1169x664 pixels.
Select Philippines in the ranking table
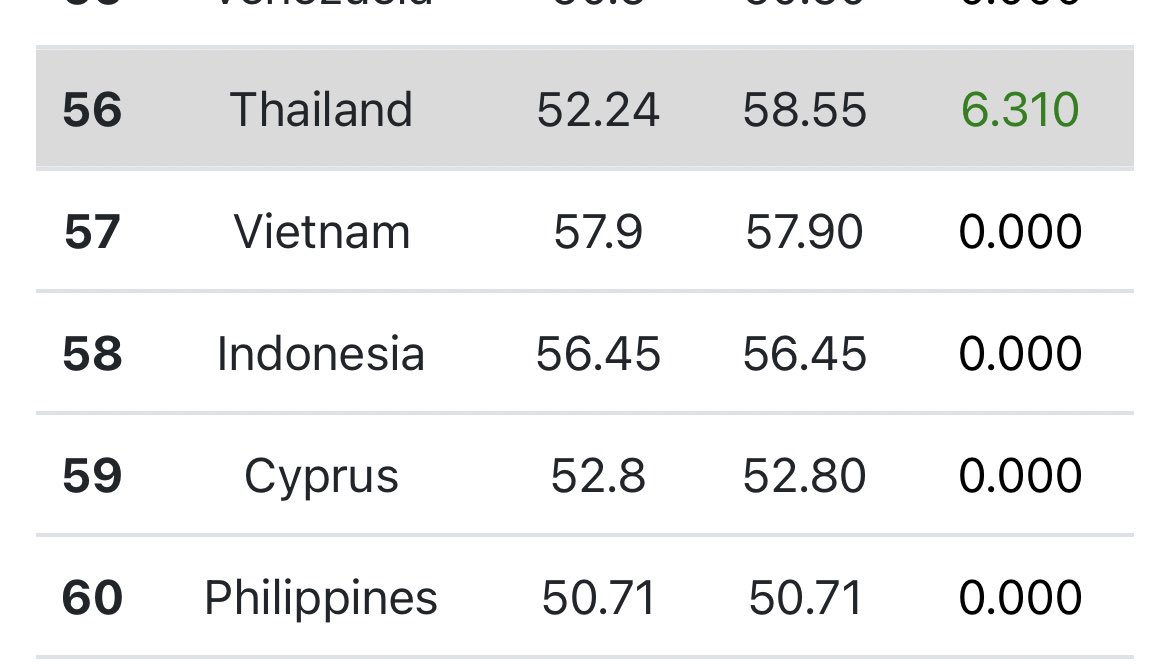321,598
